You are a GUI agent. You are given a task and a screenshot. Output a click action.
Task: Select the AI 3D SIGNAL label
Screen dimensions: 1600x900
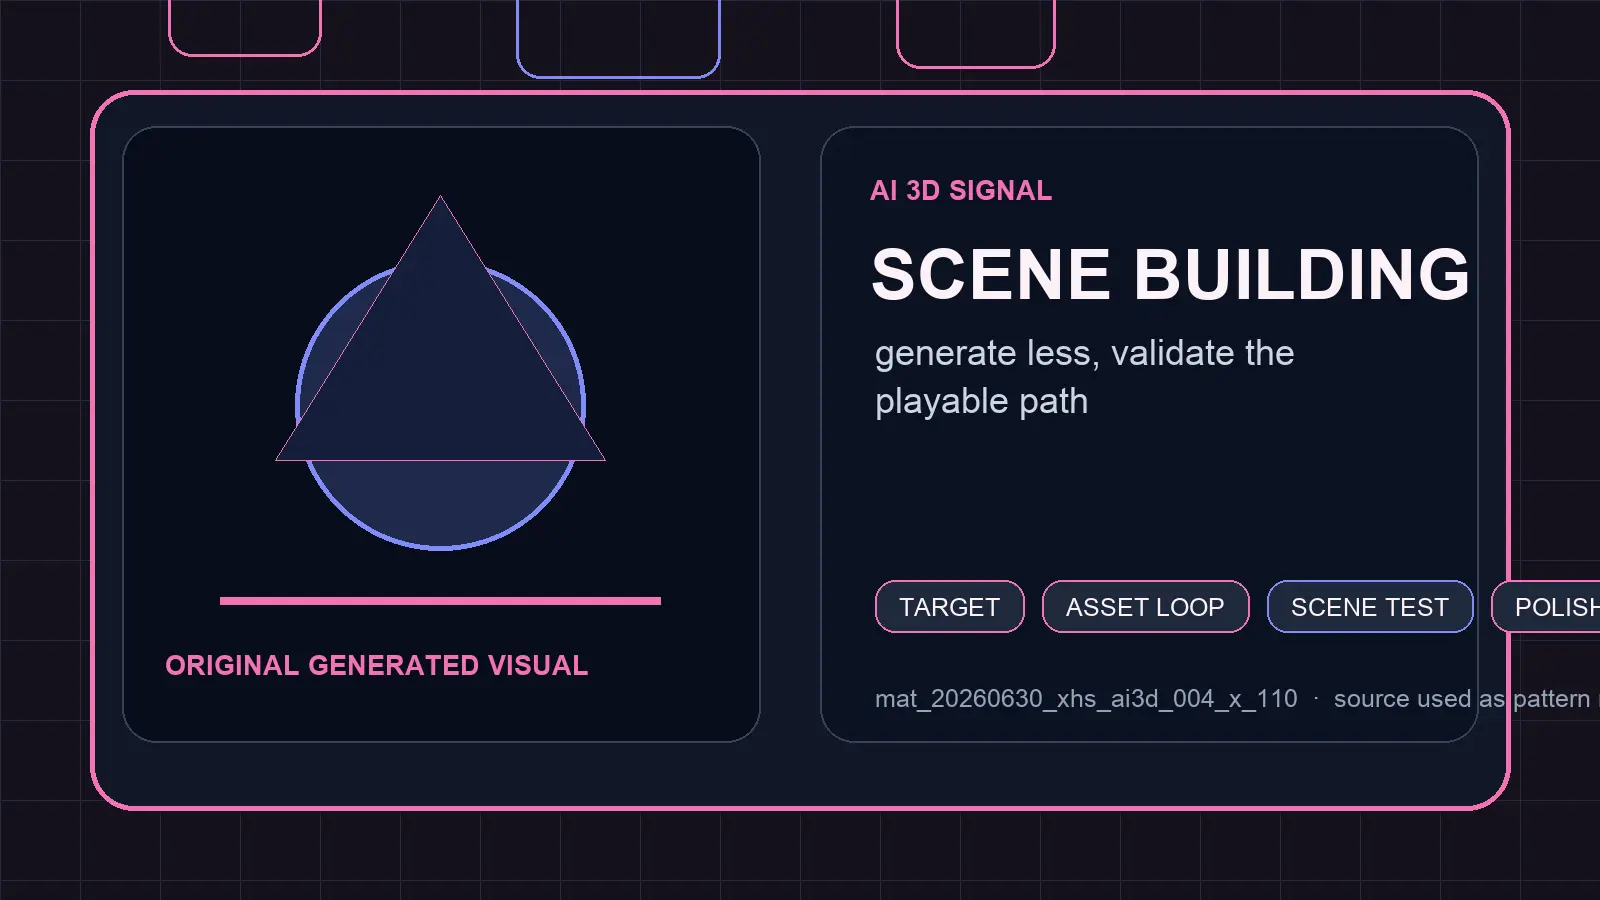point(961,191)
